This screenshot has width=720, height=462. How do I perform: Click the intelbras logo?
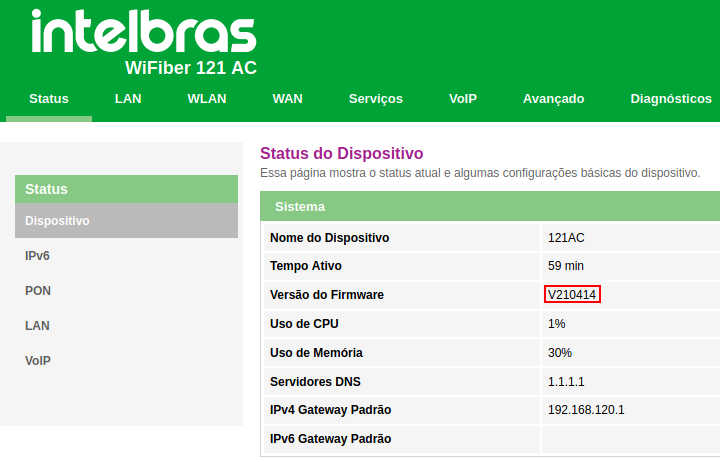(144, 31)
